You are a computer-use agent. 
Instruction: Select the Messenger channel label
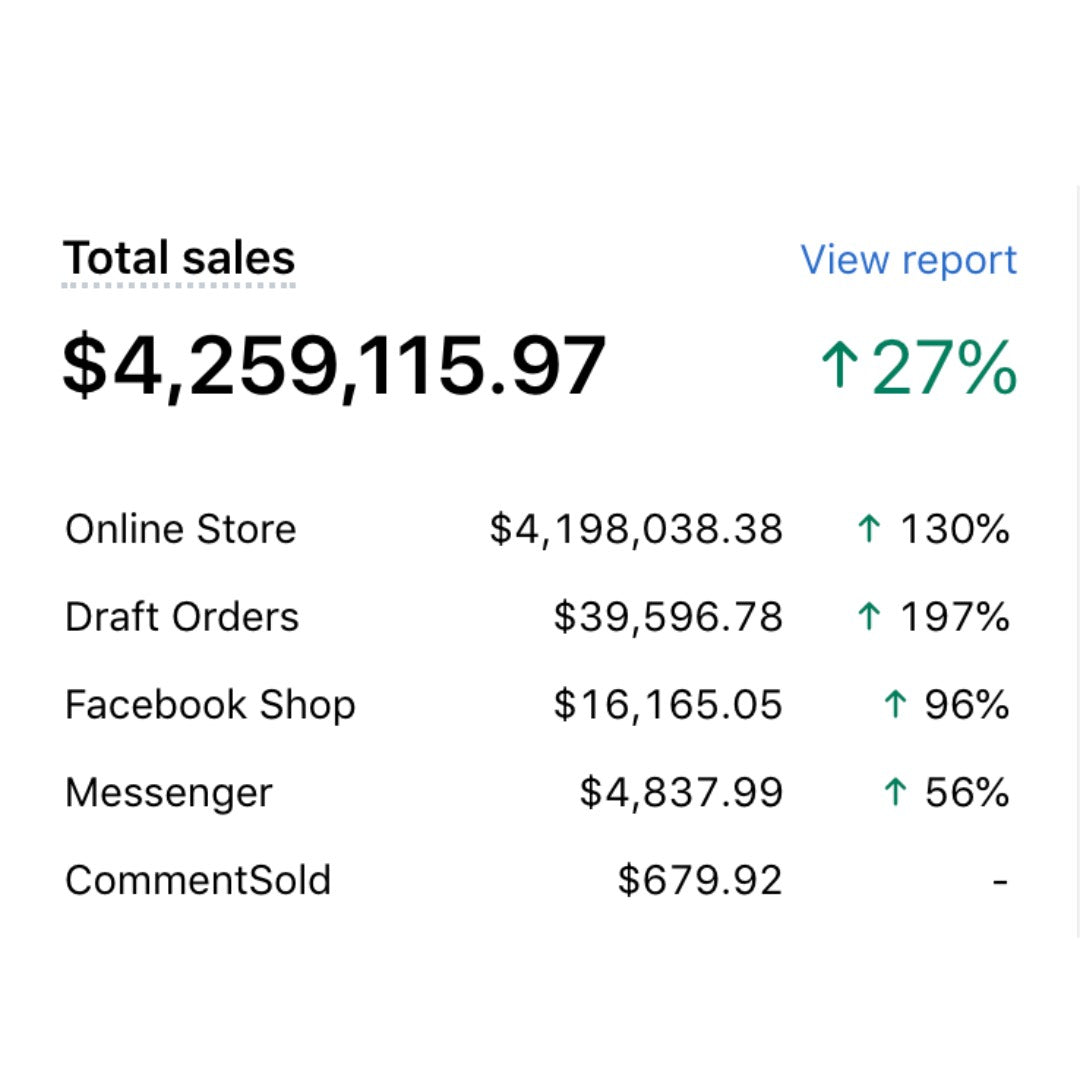coord(168,793)
